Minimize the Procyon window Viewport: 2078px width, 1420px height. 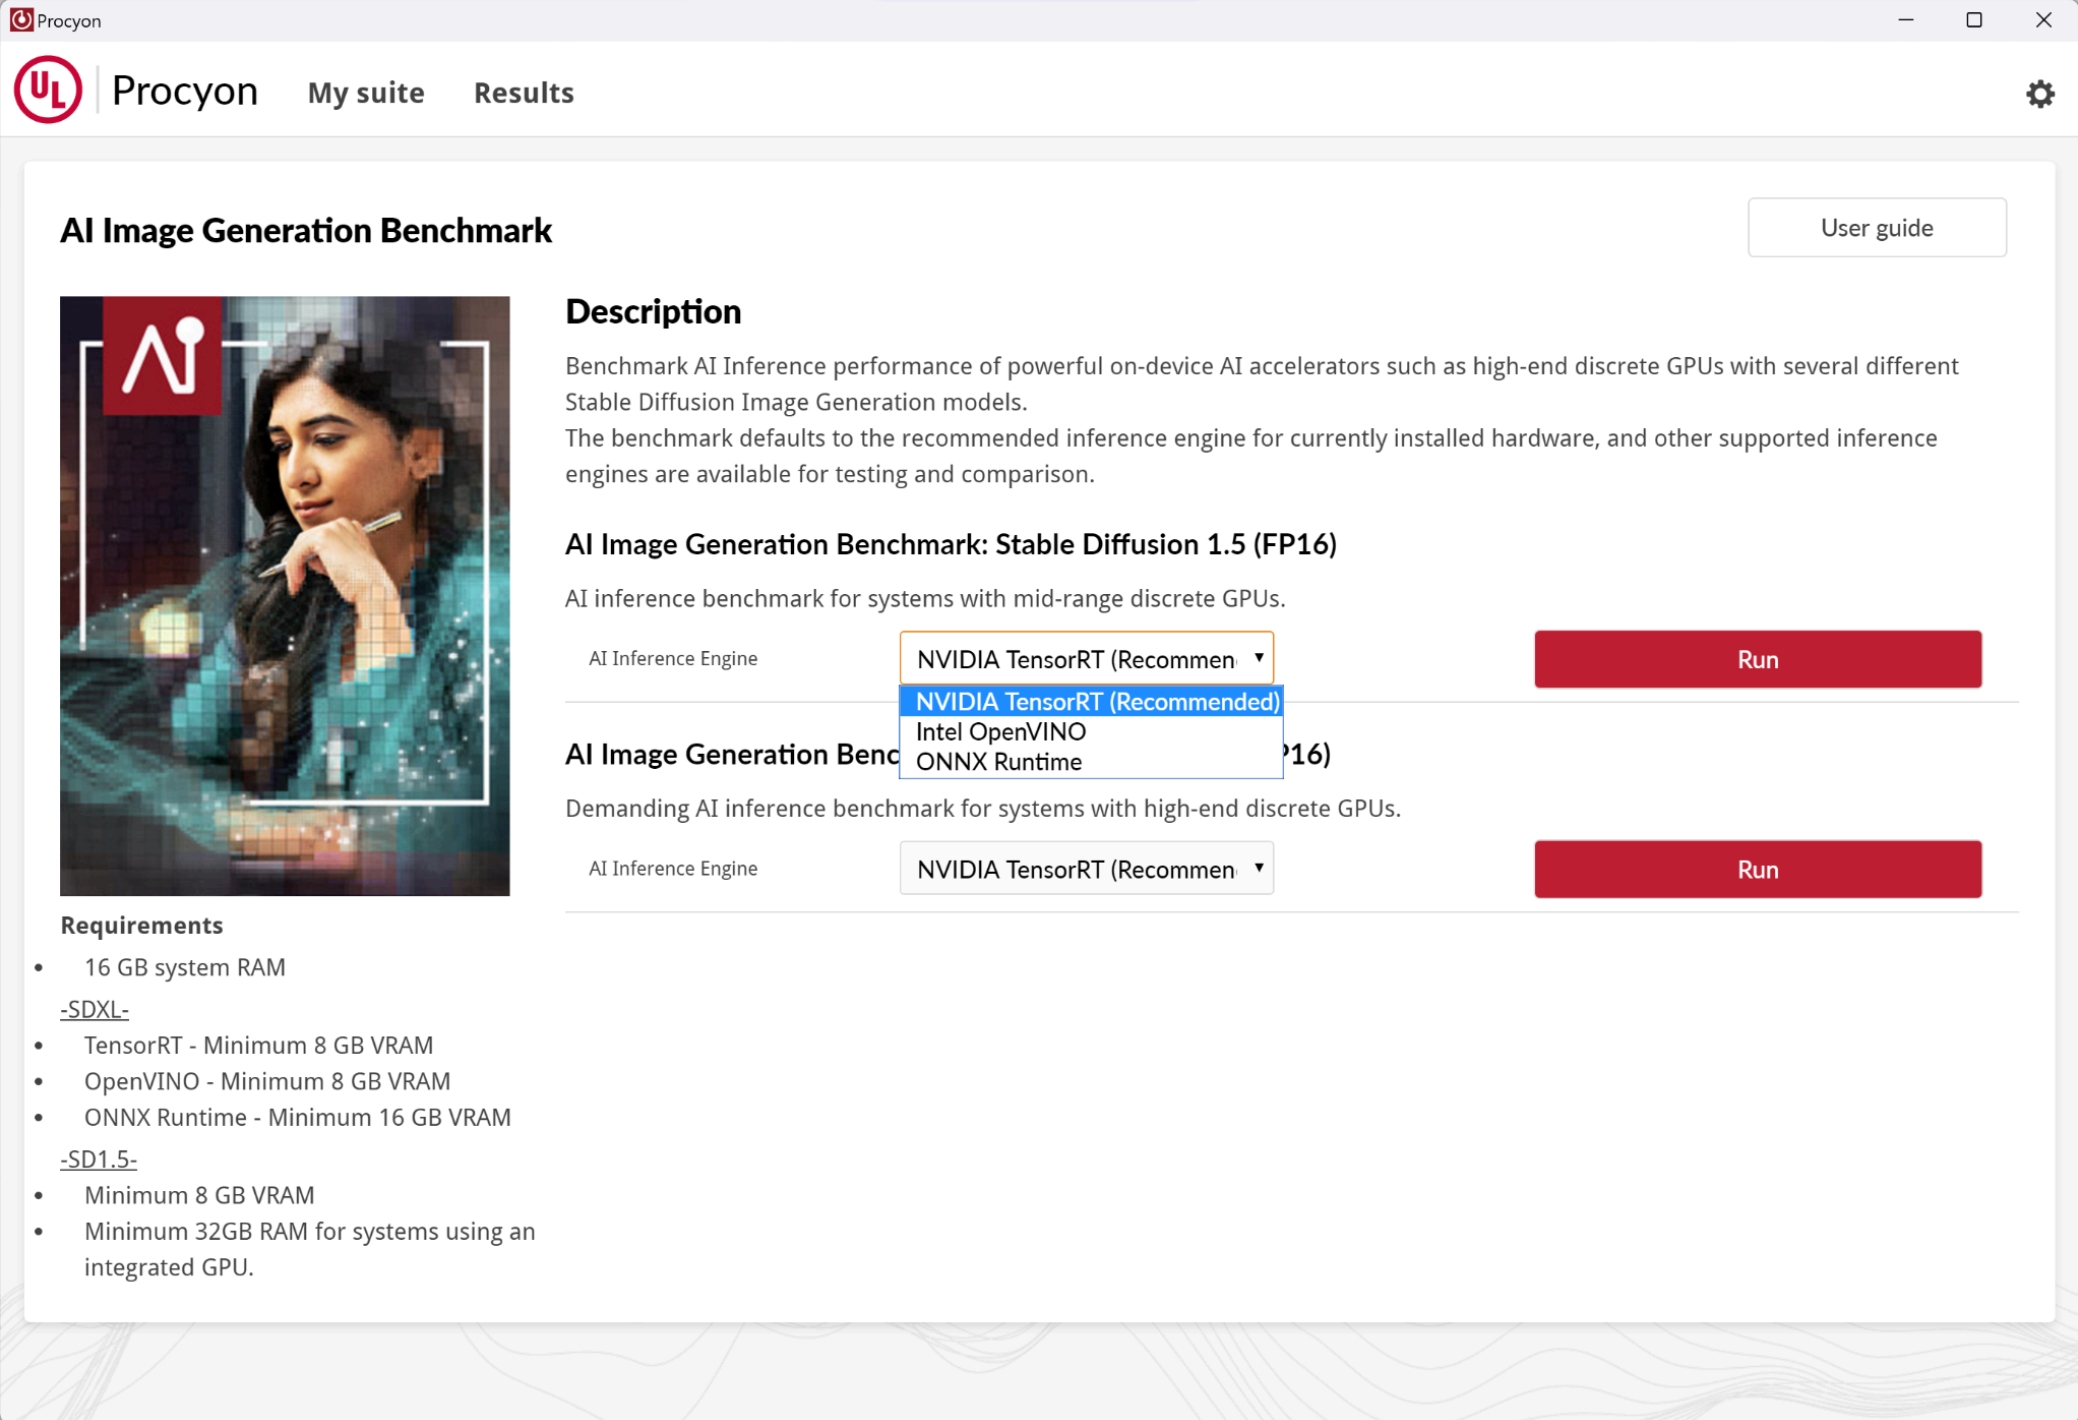tap(1905, 20)
